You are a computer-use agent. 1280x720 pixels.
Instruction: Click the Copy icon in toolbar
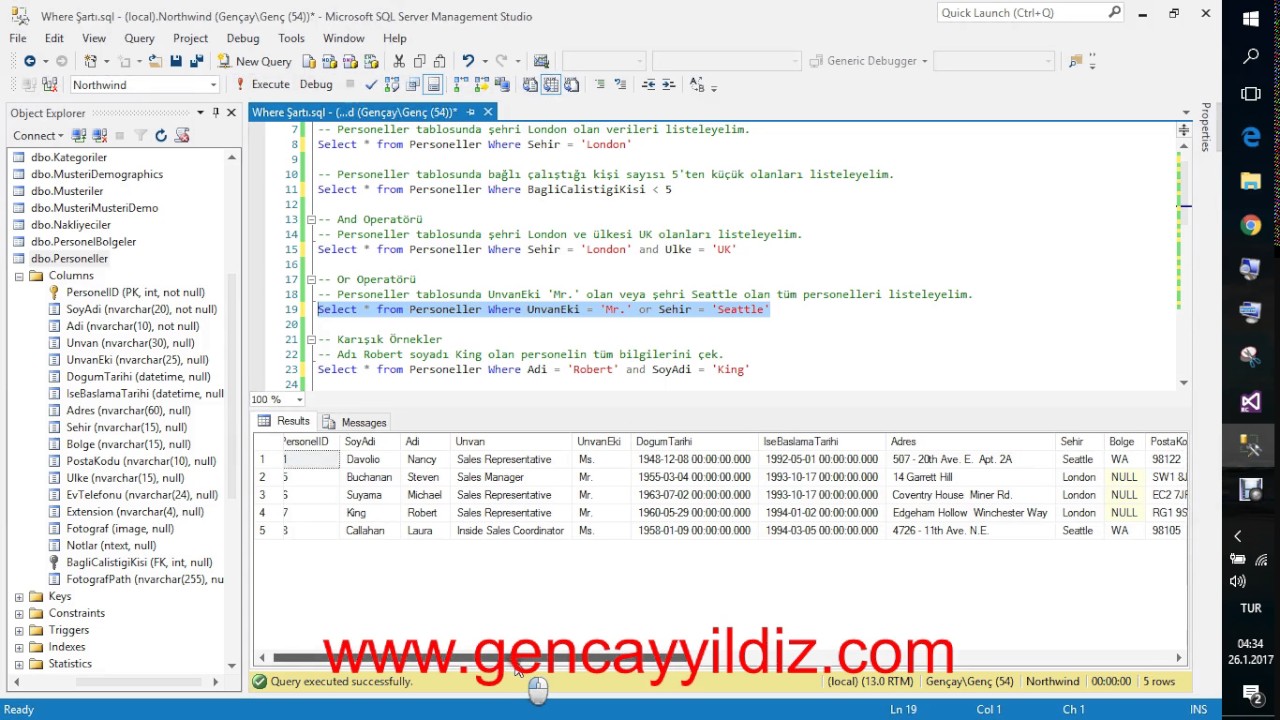tap(419, 61)
